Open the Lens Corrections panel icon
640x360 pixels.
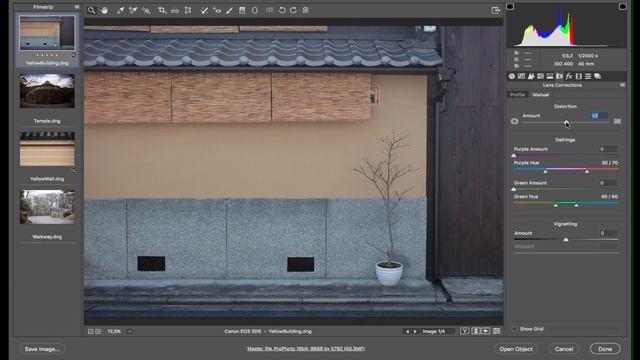pyautogui.click(x=560, y=76)
